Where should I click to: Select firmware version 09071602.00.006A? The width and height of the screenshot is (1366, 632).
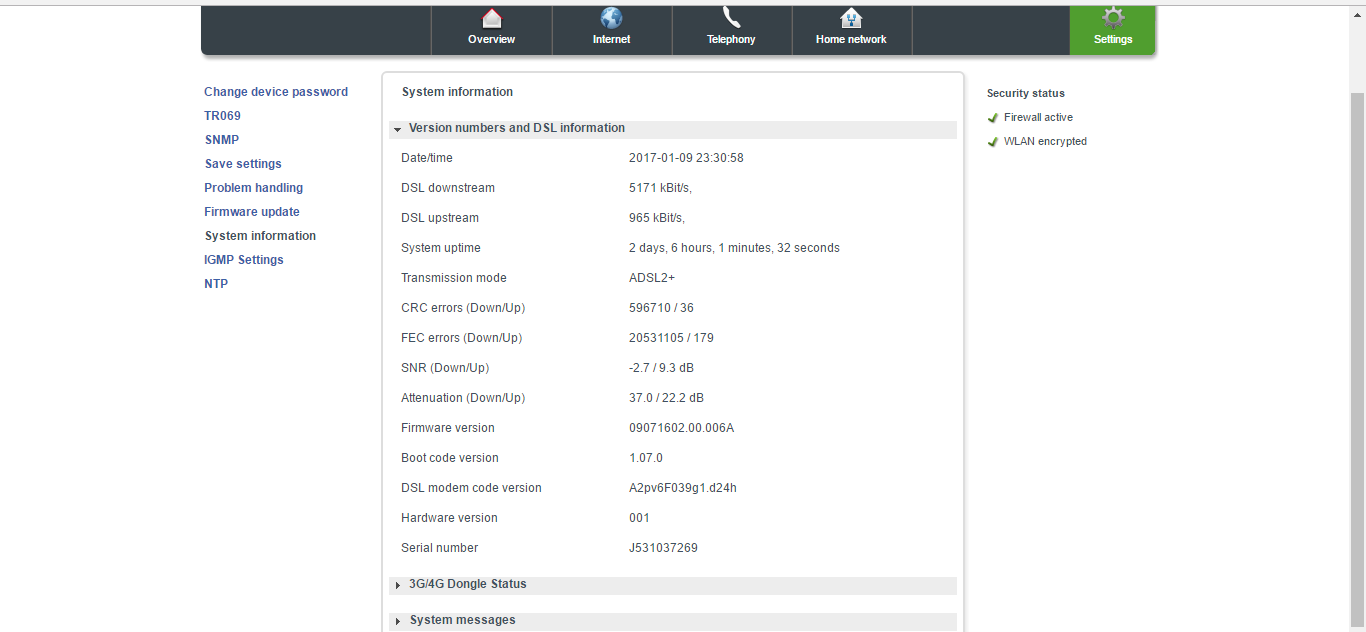pos(681,428)
